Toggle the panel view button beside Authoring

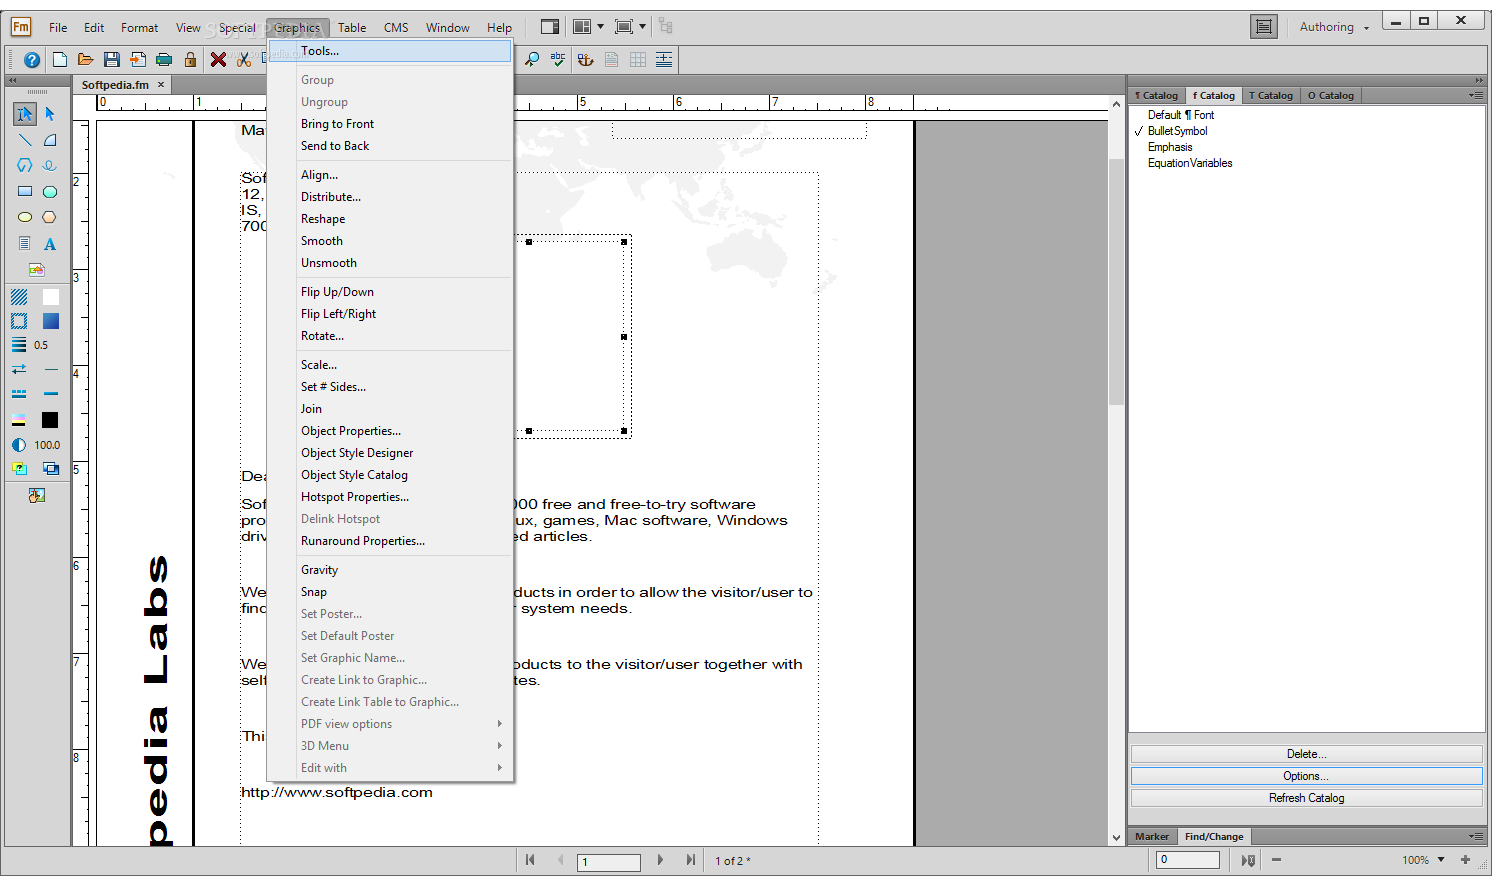pos(1264,27)
